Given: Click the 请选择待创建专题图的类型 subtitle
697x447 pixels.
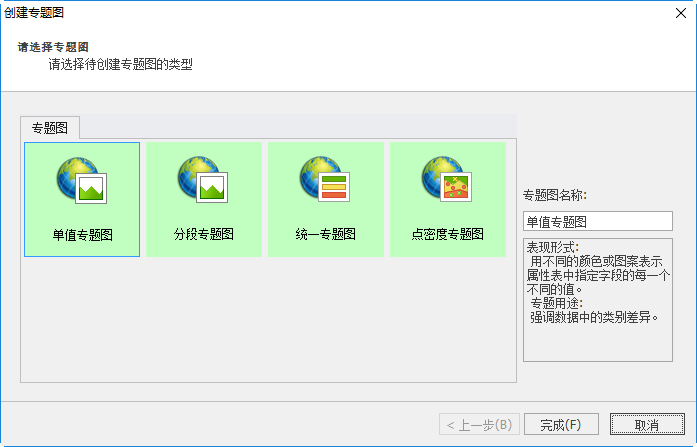Looking at the screenshot, I should [120, 65].
